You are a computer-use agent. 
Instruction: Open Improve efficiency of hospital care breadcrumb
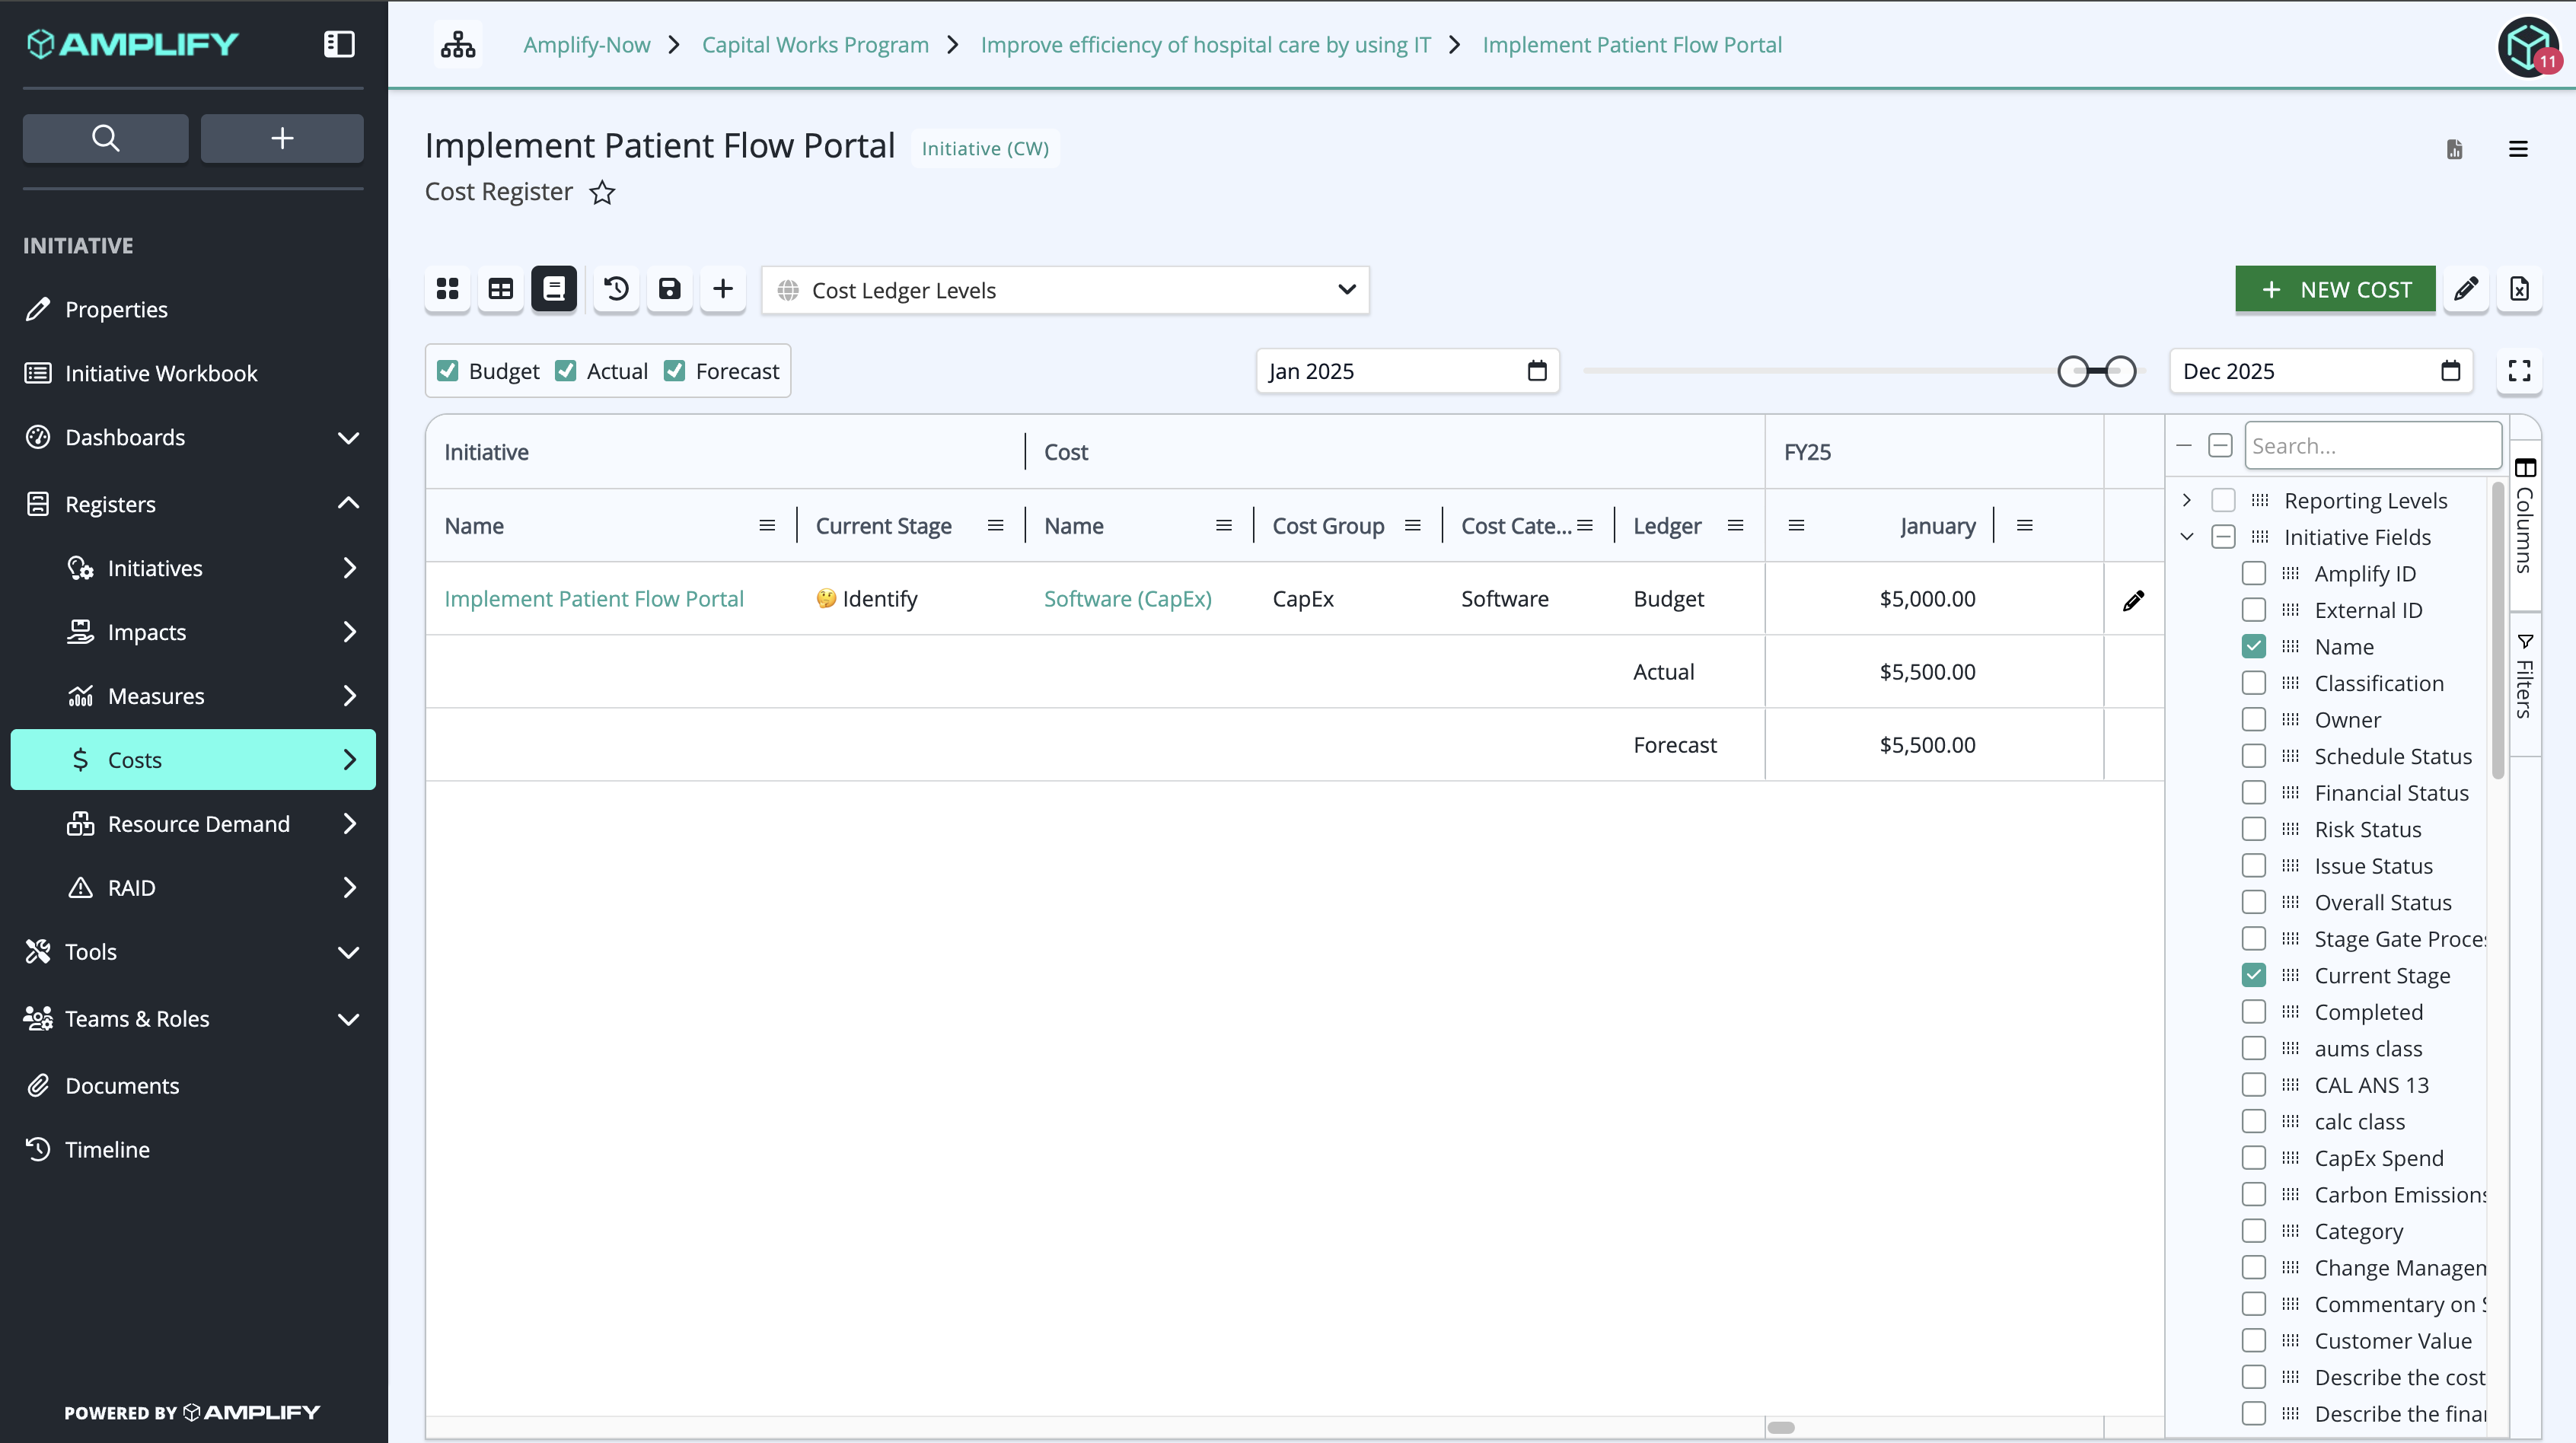coord(1205,45)
